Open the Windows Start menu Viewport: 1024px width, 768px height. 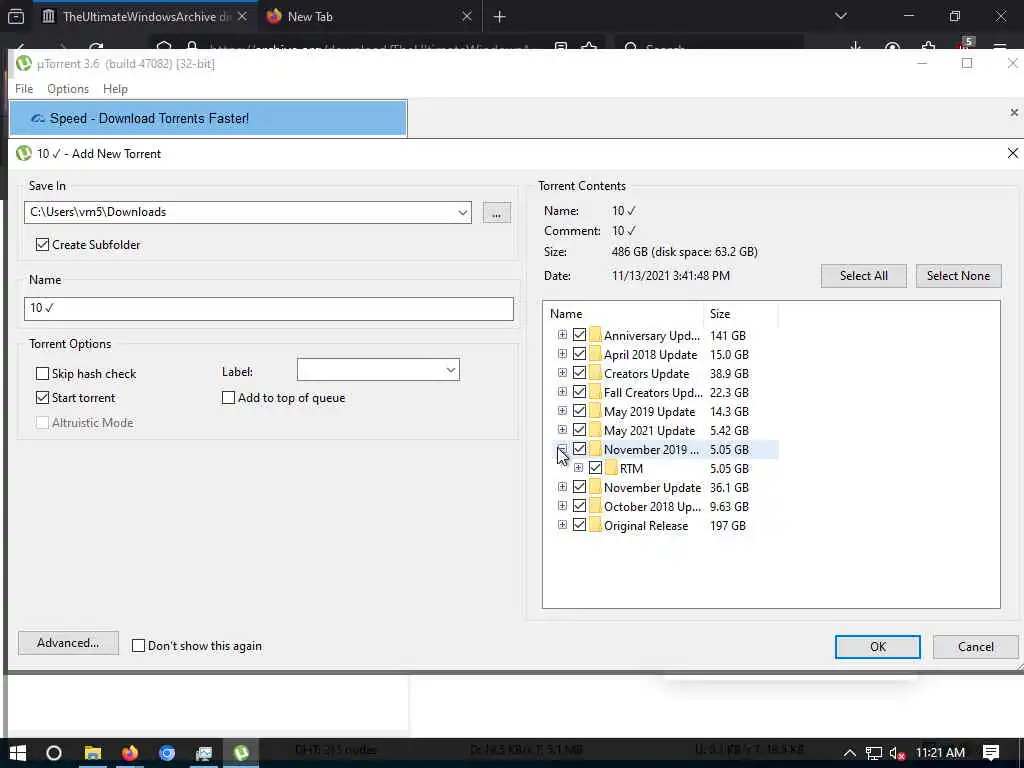[18, 753]
